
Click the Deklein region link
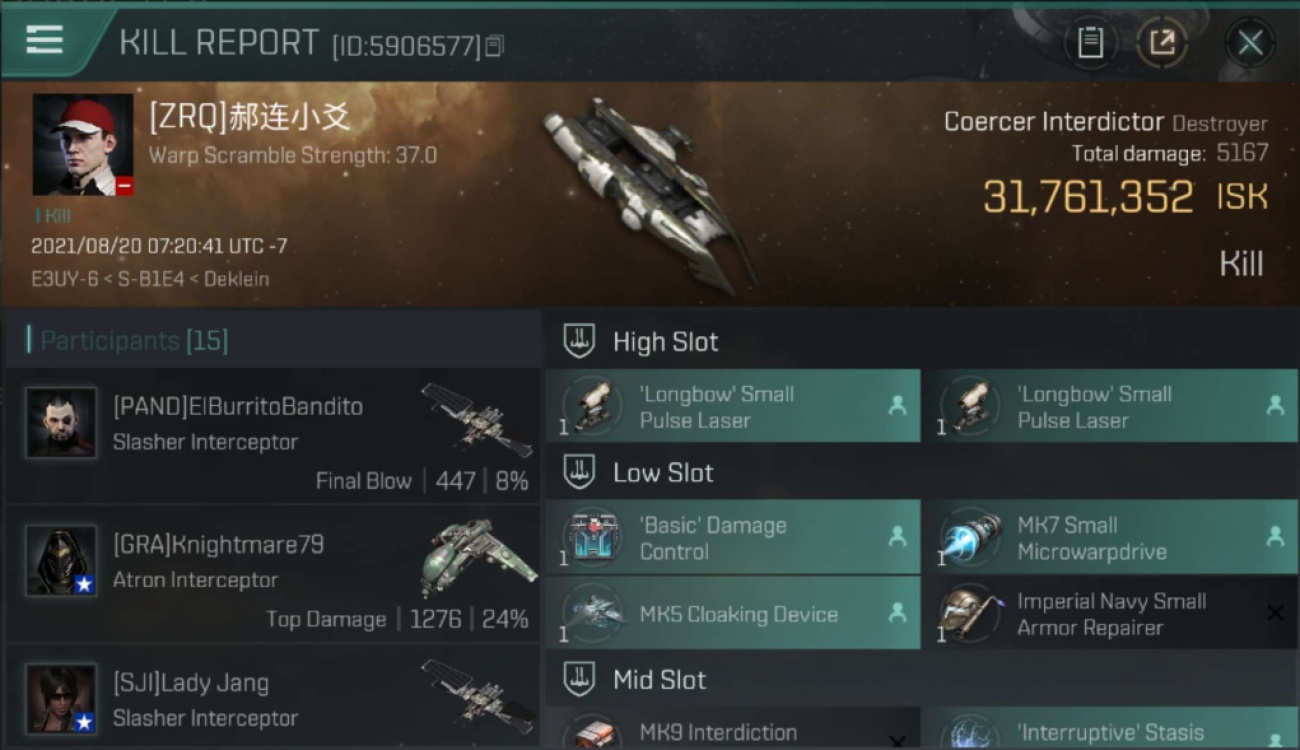(x=236, y=279)
